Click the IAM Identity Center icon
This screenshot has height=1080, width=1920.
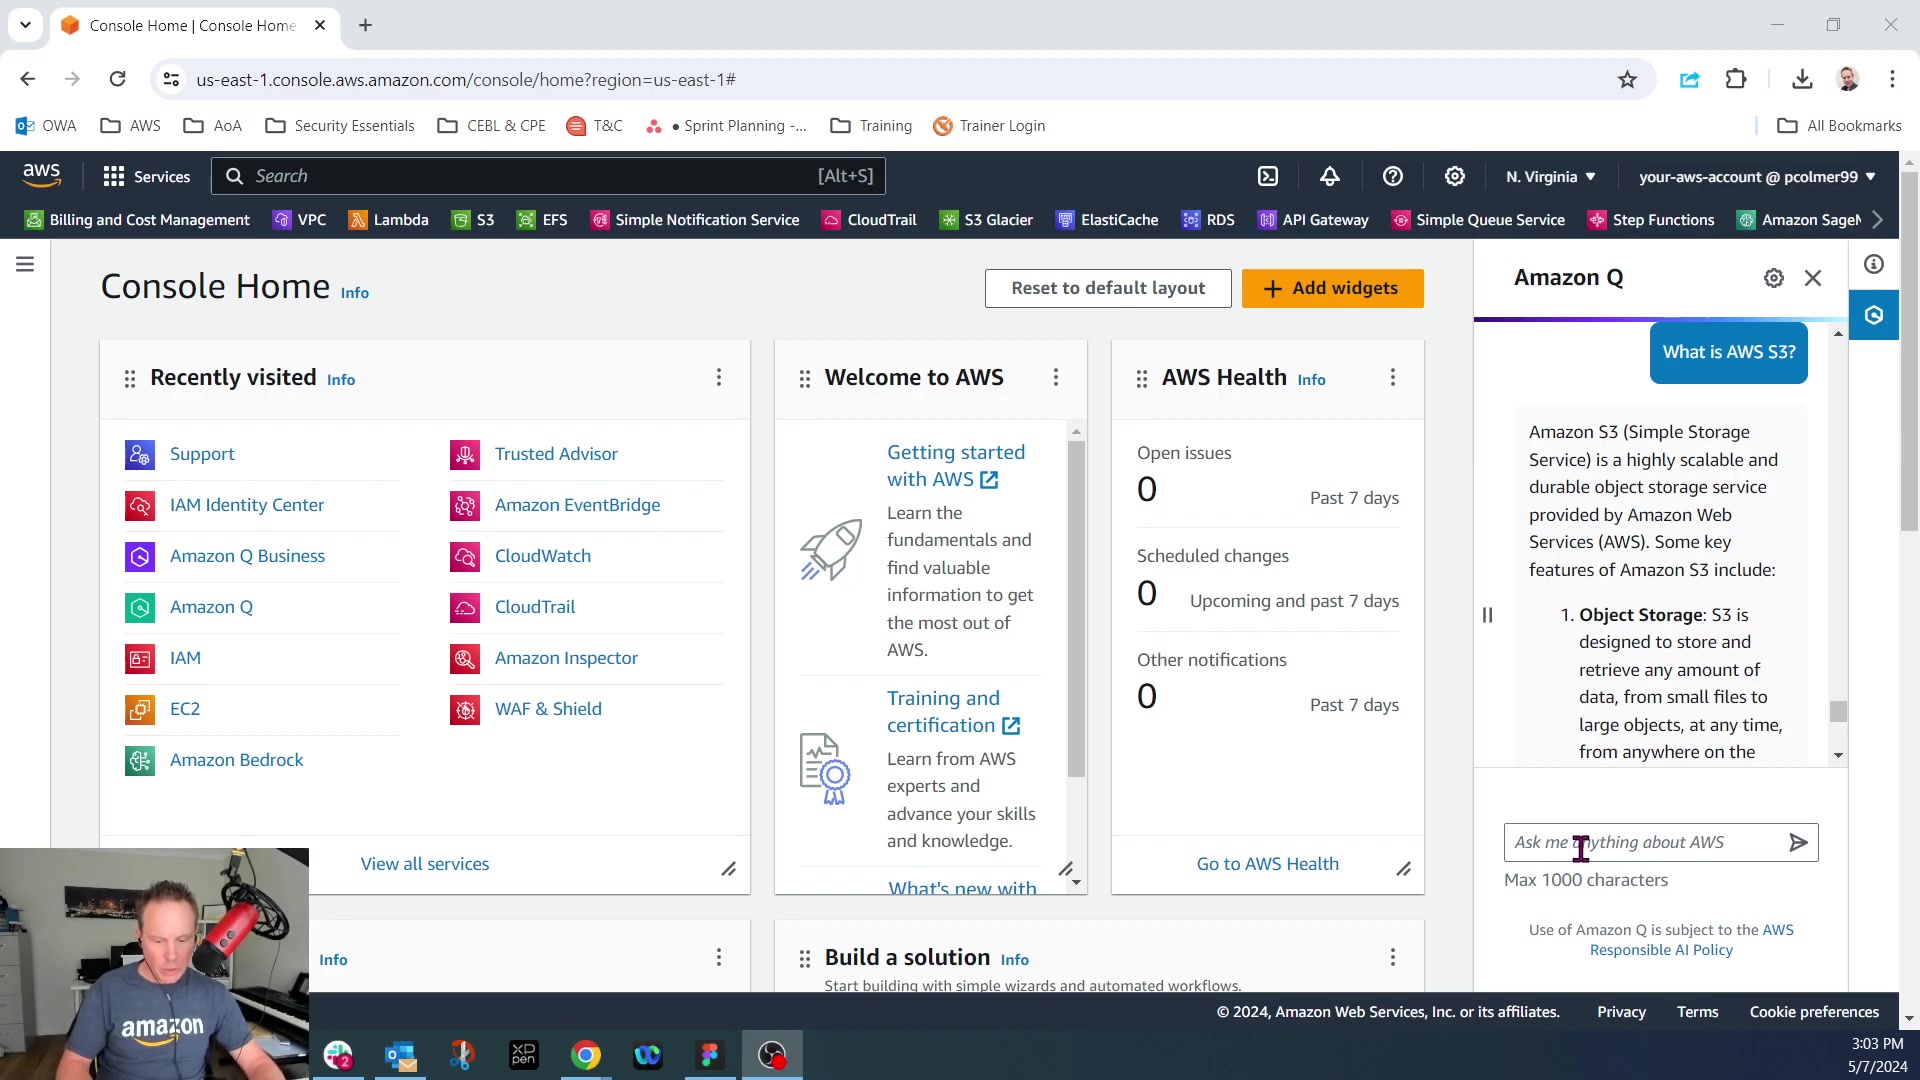click(x=140, y=505)
